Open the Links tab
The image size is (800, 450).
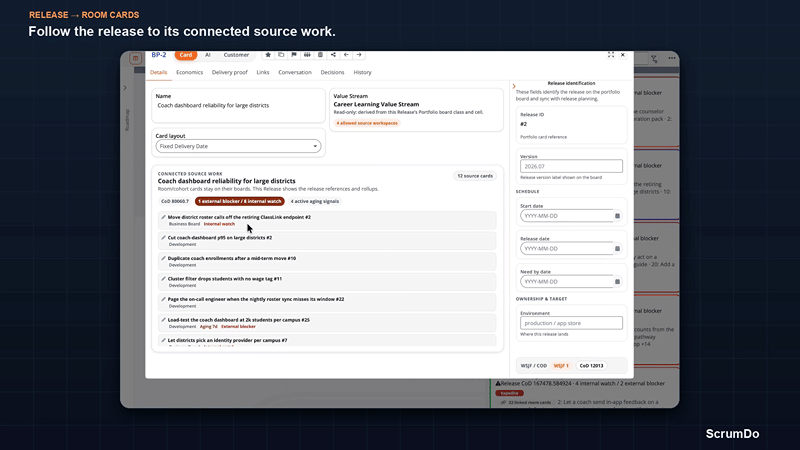(263, 72)
